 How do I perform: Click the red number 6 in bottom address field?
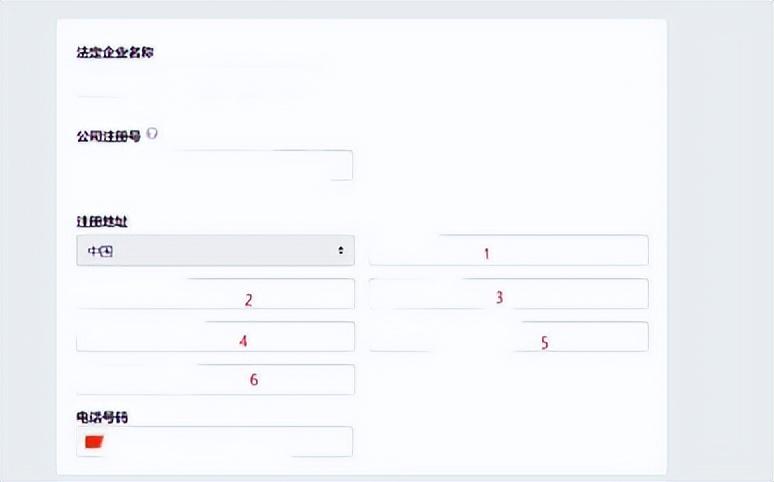click(x=254, y=379)
